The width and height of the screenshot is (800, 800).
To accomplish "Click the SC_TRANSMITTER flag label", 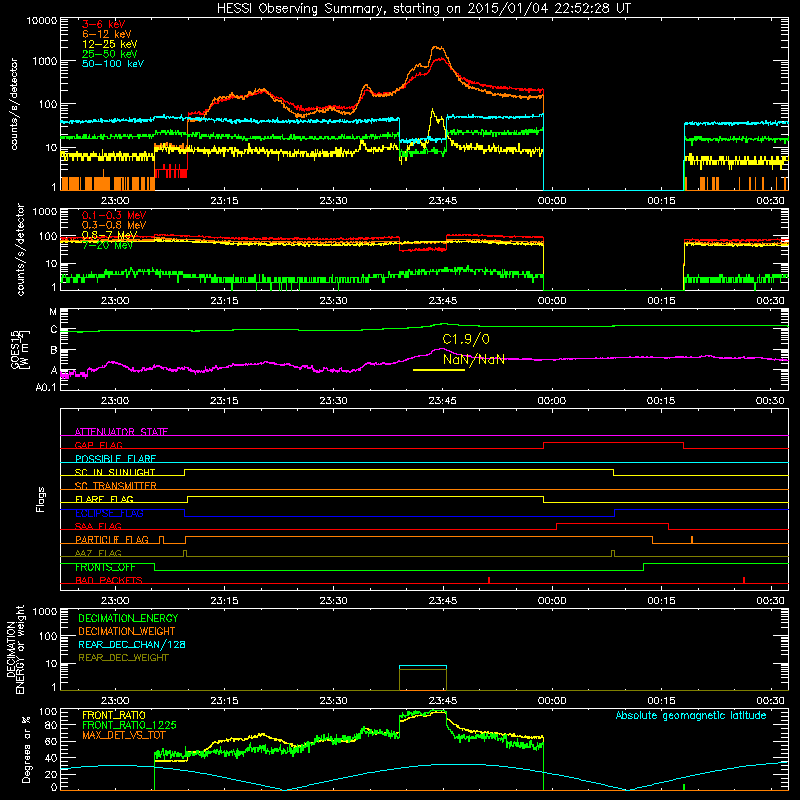I will (116, 486).
